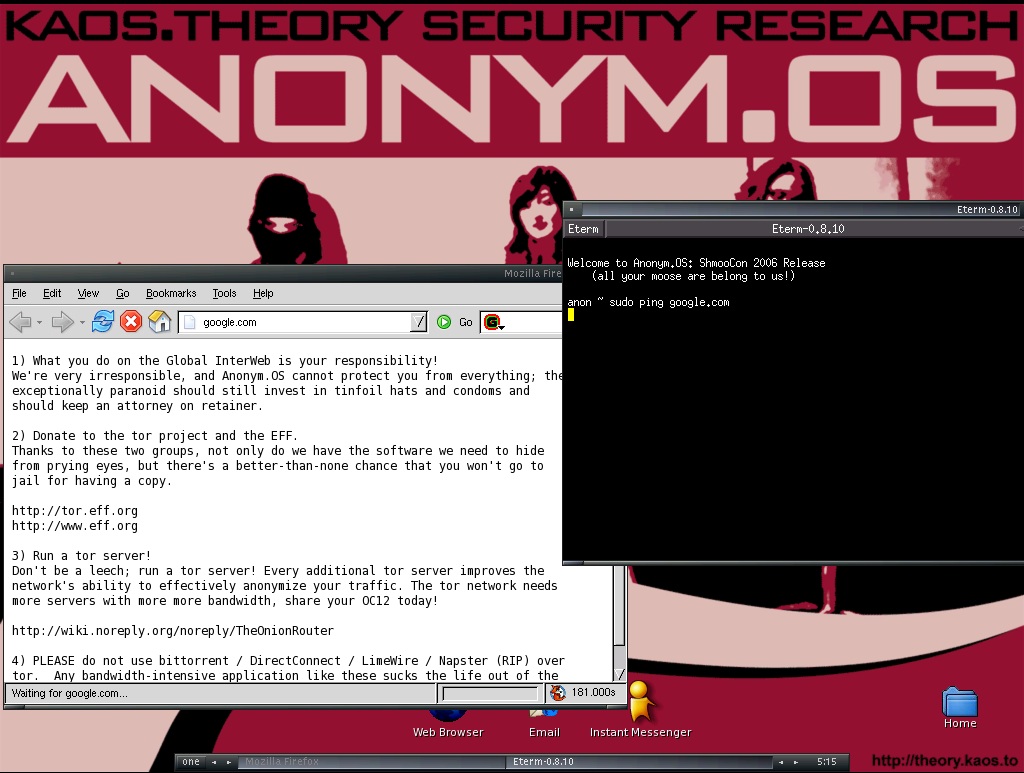Expand the URL bar history dropdown
This screenshot has width=1024, height=773.
click(419, 322)
